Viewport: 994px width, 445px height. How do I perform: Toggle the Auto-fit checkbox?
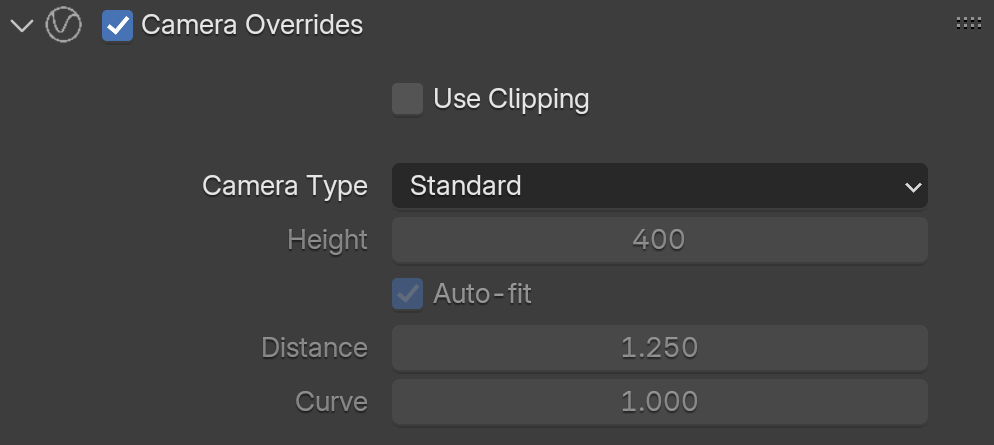point(407,294)
